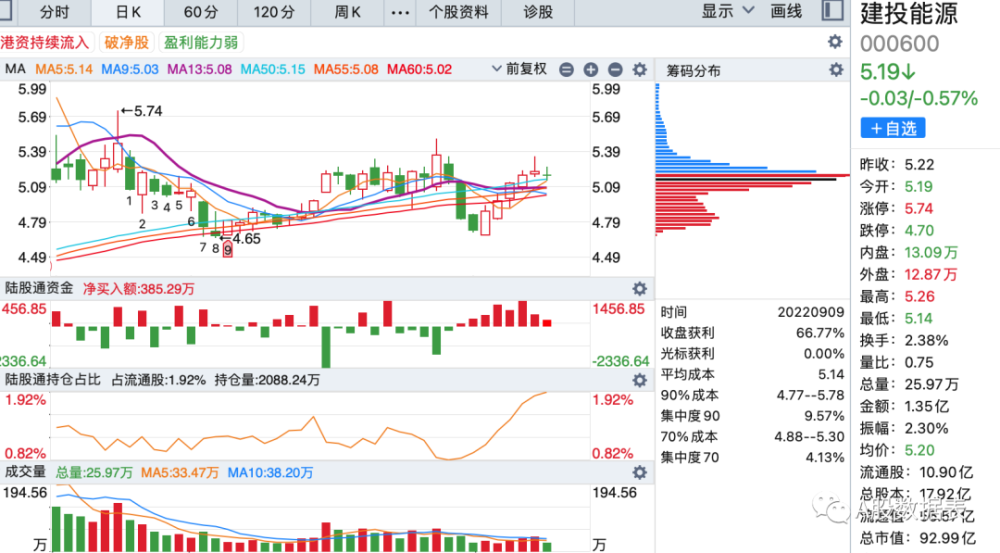Open gear settings for 筹码分布 panel
The image size is (1000, 553).
pos(835,70)
